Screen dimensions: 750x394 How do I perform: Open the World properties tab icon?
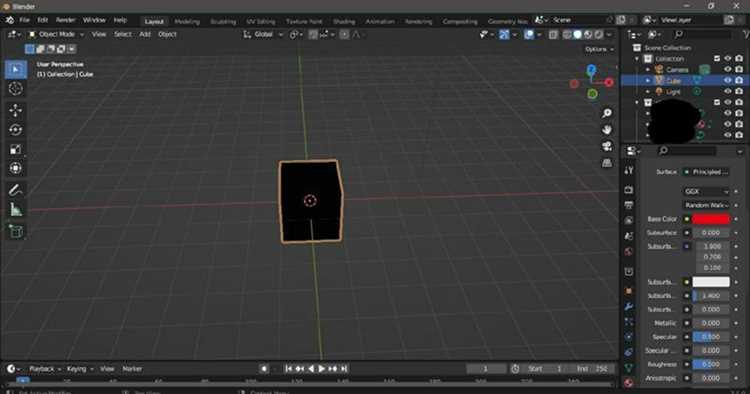click(629, 252)
